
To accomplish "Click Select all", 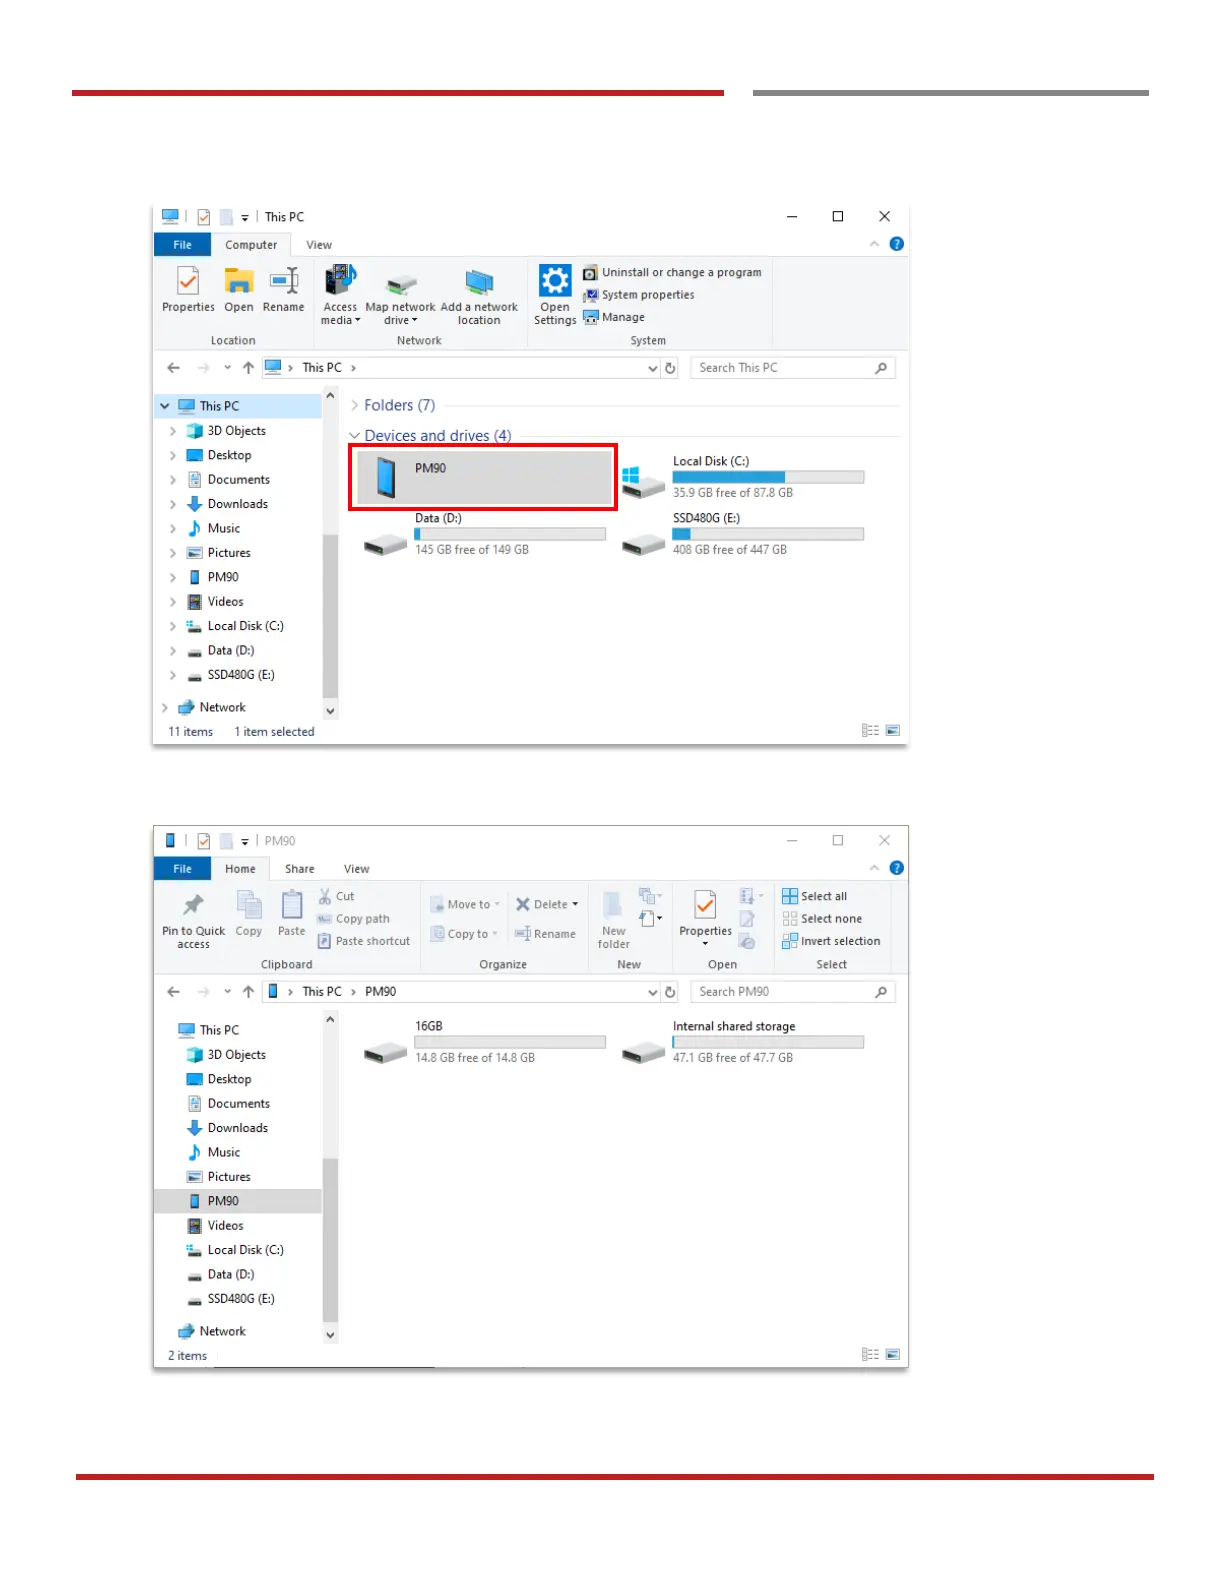I will click(x=815, y=896).
